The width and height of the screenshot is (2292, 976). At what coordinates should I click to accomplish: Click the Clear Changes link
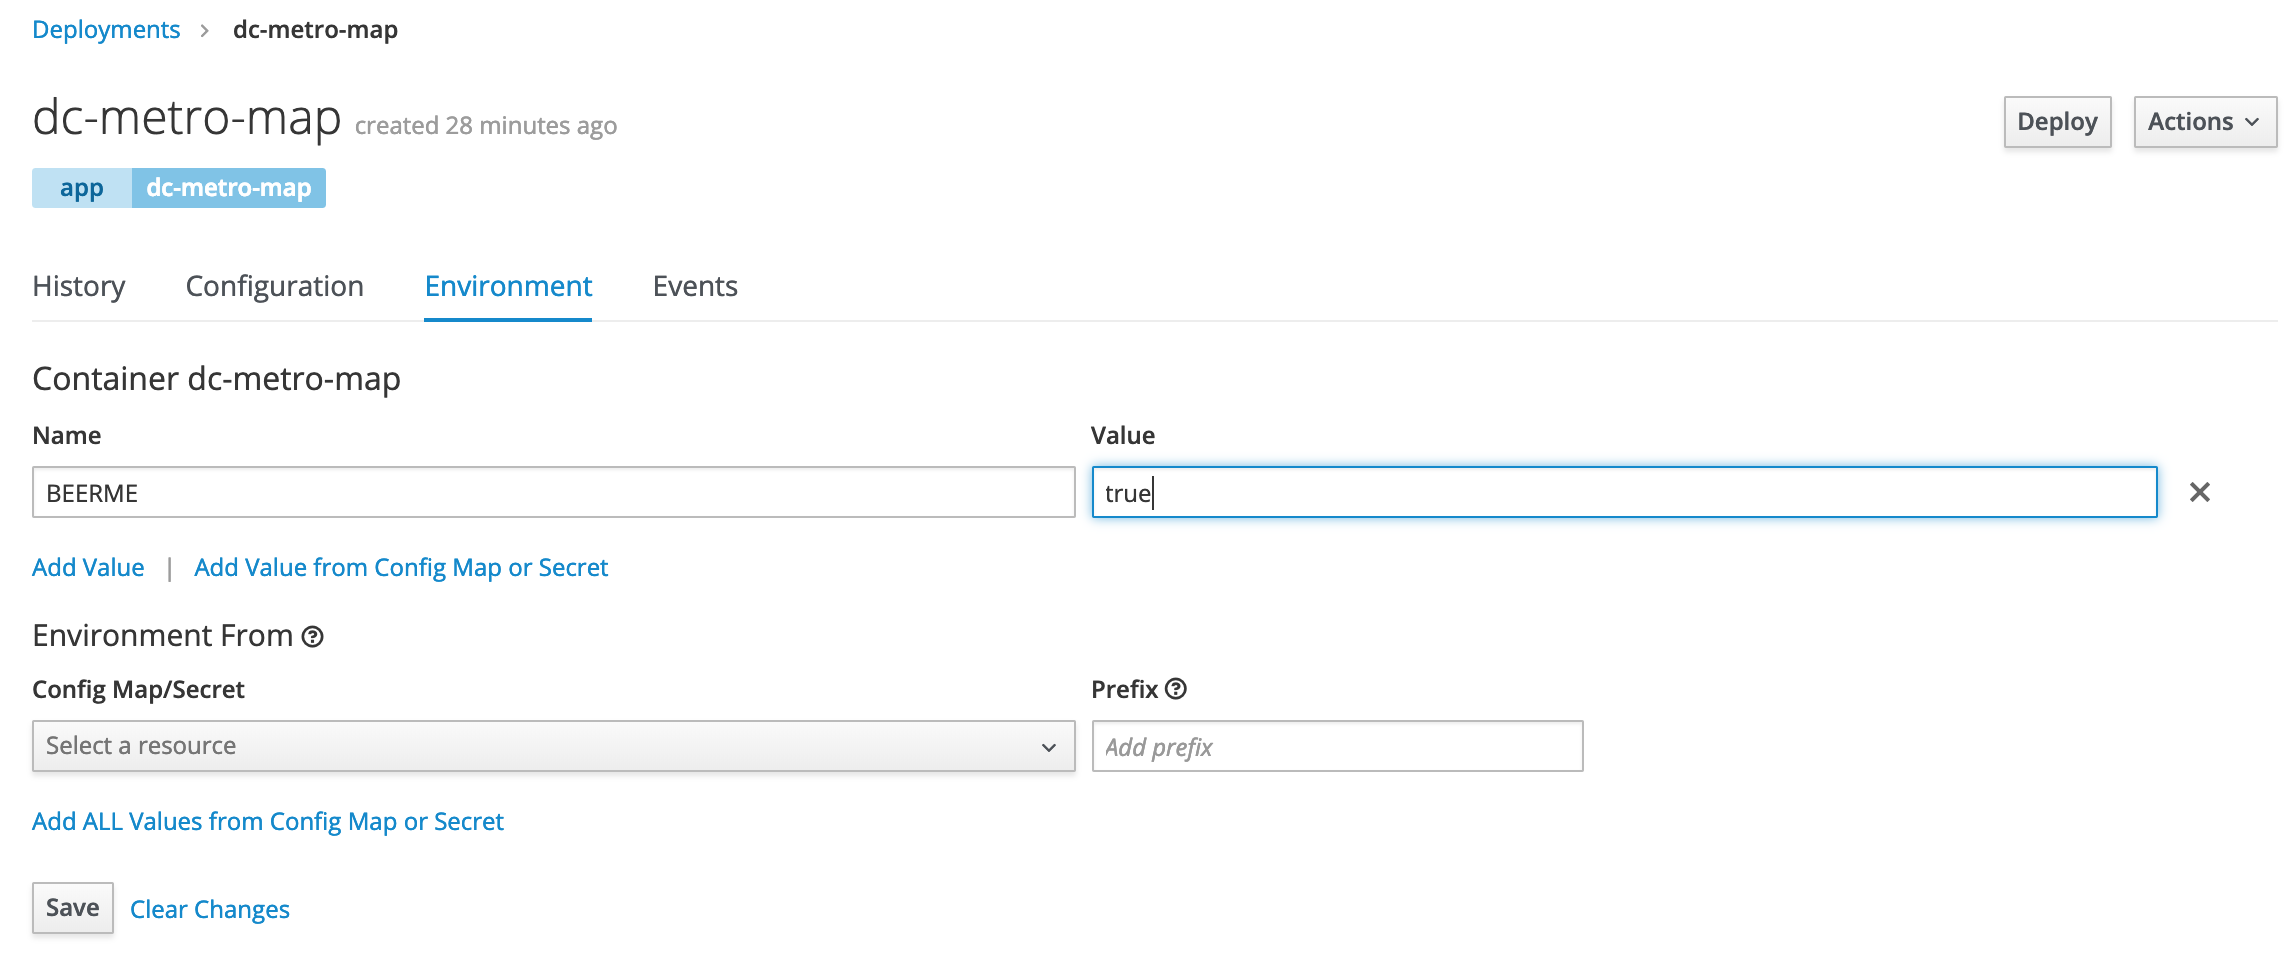click(210, 909)
